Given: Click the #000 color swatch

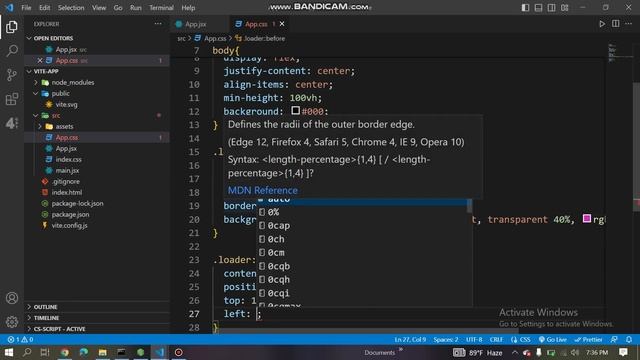Looking at the screenshot, I should pos(296,111).
